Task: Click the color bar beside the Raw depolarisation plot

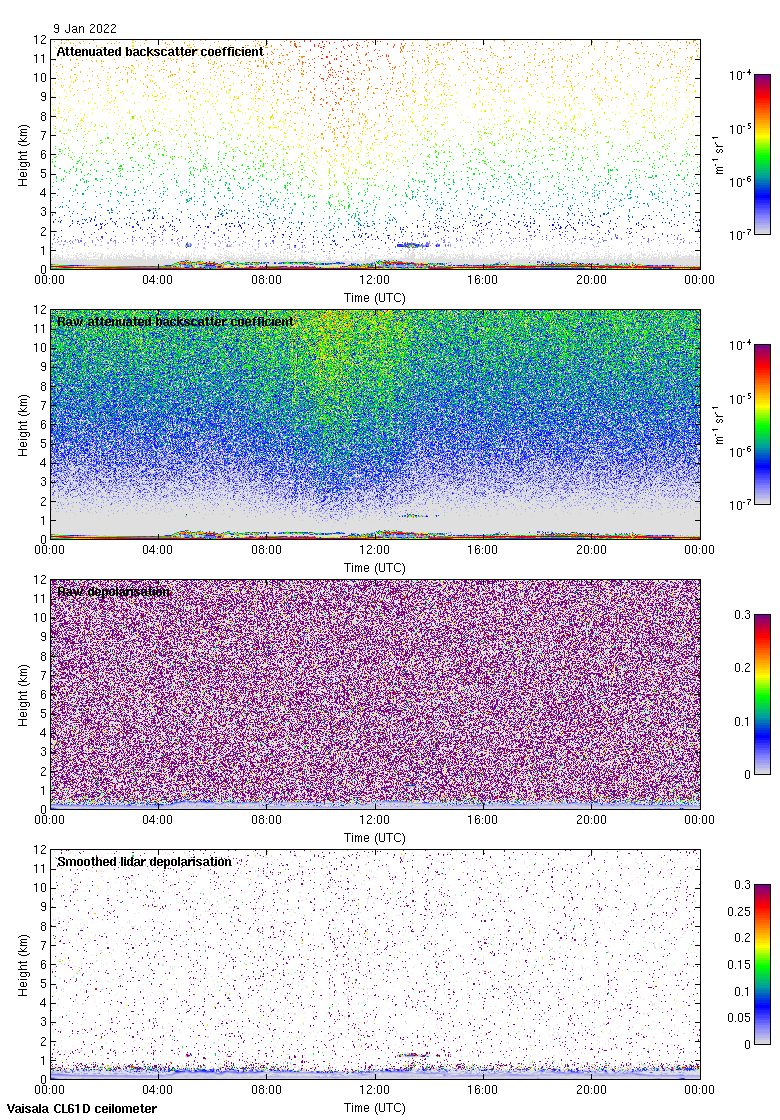Action: tap(762, 694)
